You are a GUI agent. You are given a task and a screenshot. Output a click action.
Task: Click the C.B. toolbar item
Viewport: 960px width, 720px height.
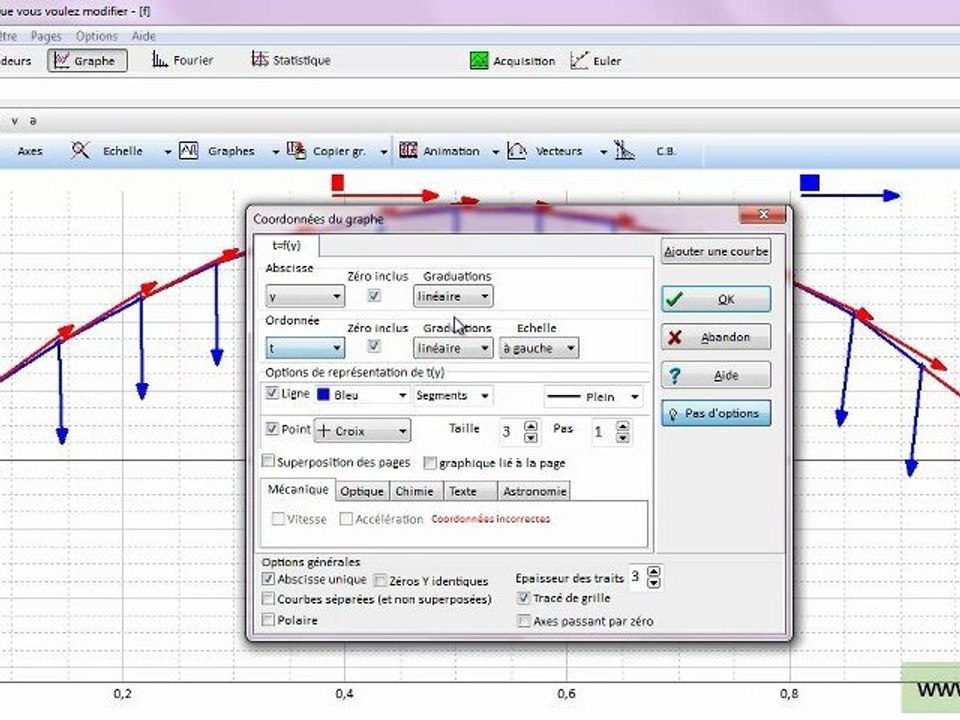666,151
